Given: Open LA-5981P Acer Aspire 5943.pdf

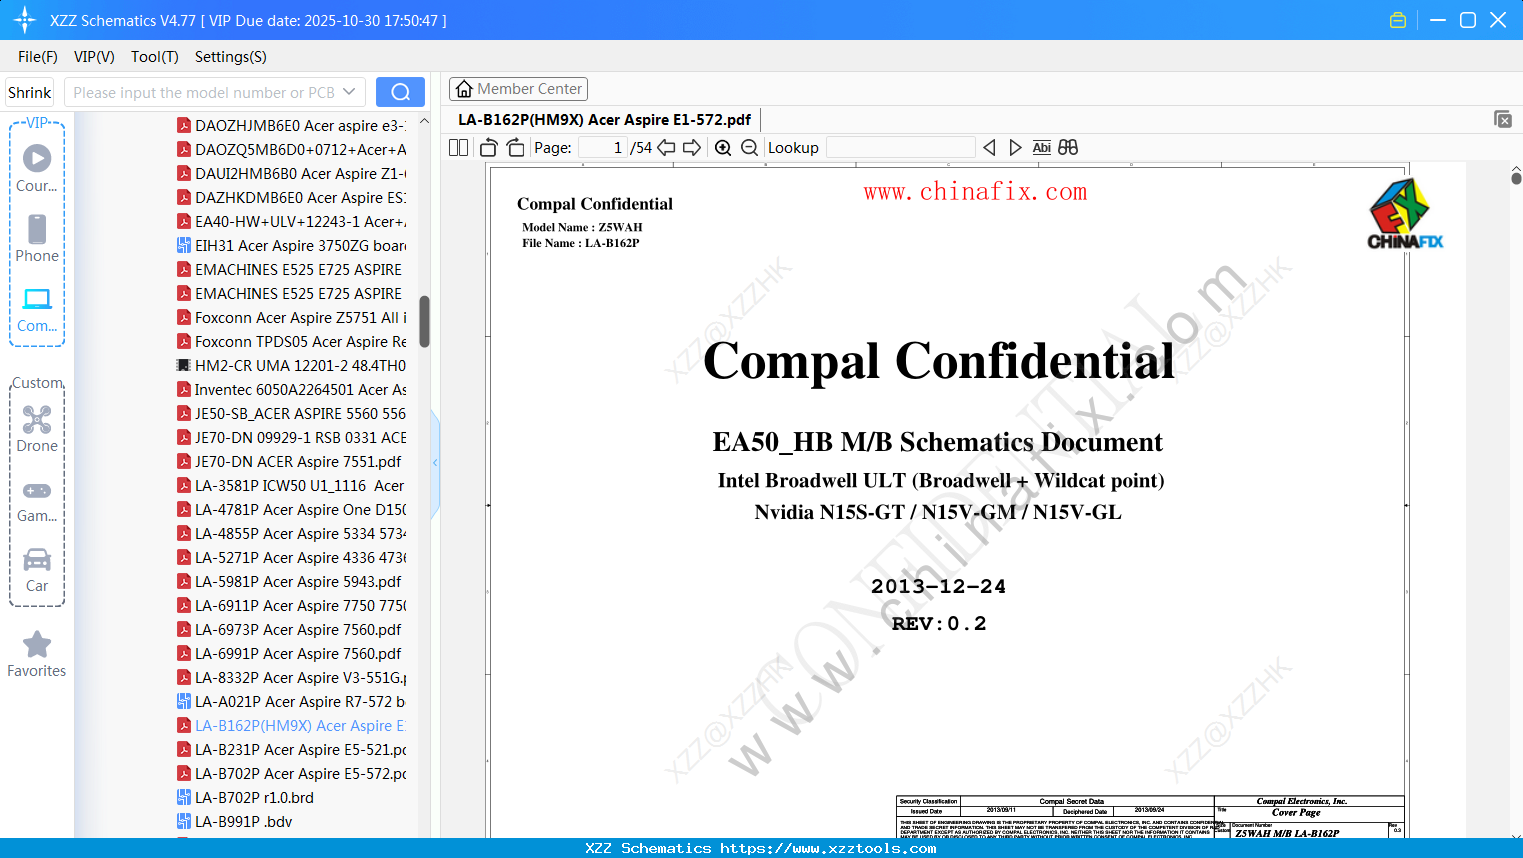Looking at the screenshot, I should pos(289,582).
